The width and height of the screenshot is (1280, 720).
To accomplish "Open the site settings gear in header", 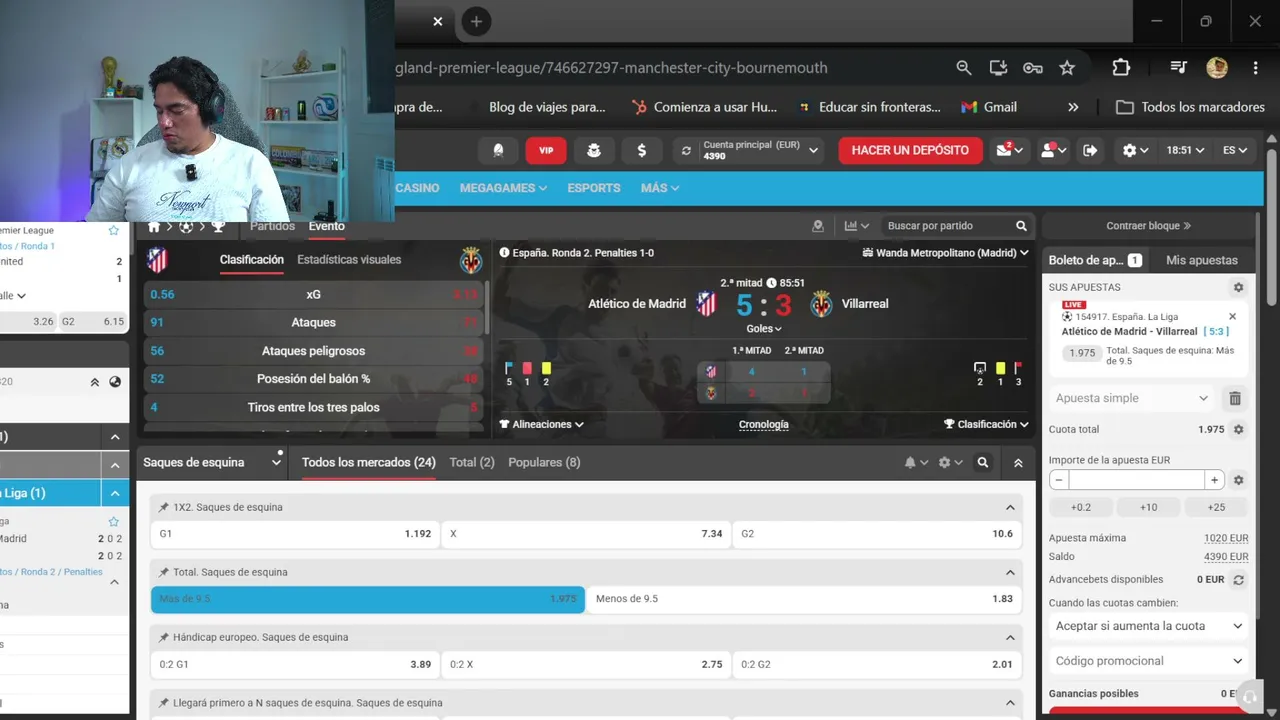I will tap(1135, 150).
